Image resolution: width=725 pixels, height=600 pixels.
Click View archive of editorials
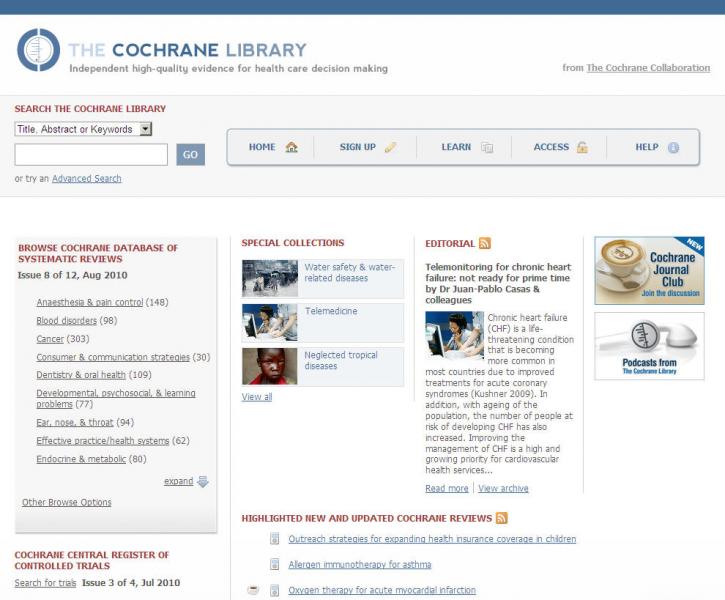tap(504, 488)
